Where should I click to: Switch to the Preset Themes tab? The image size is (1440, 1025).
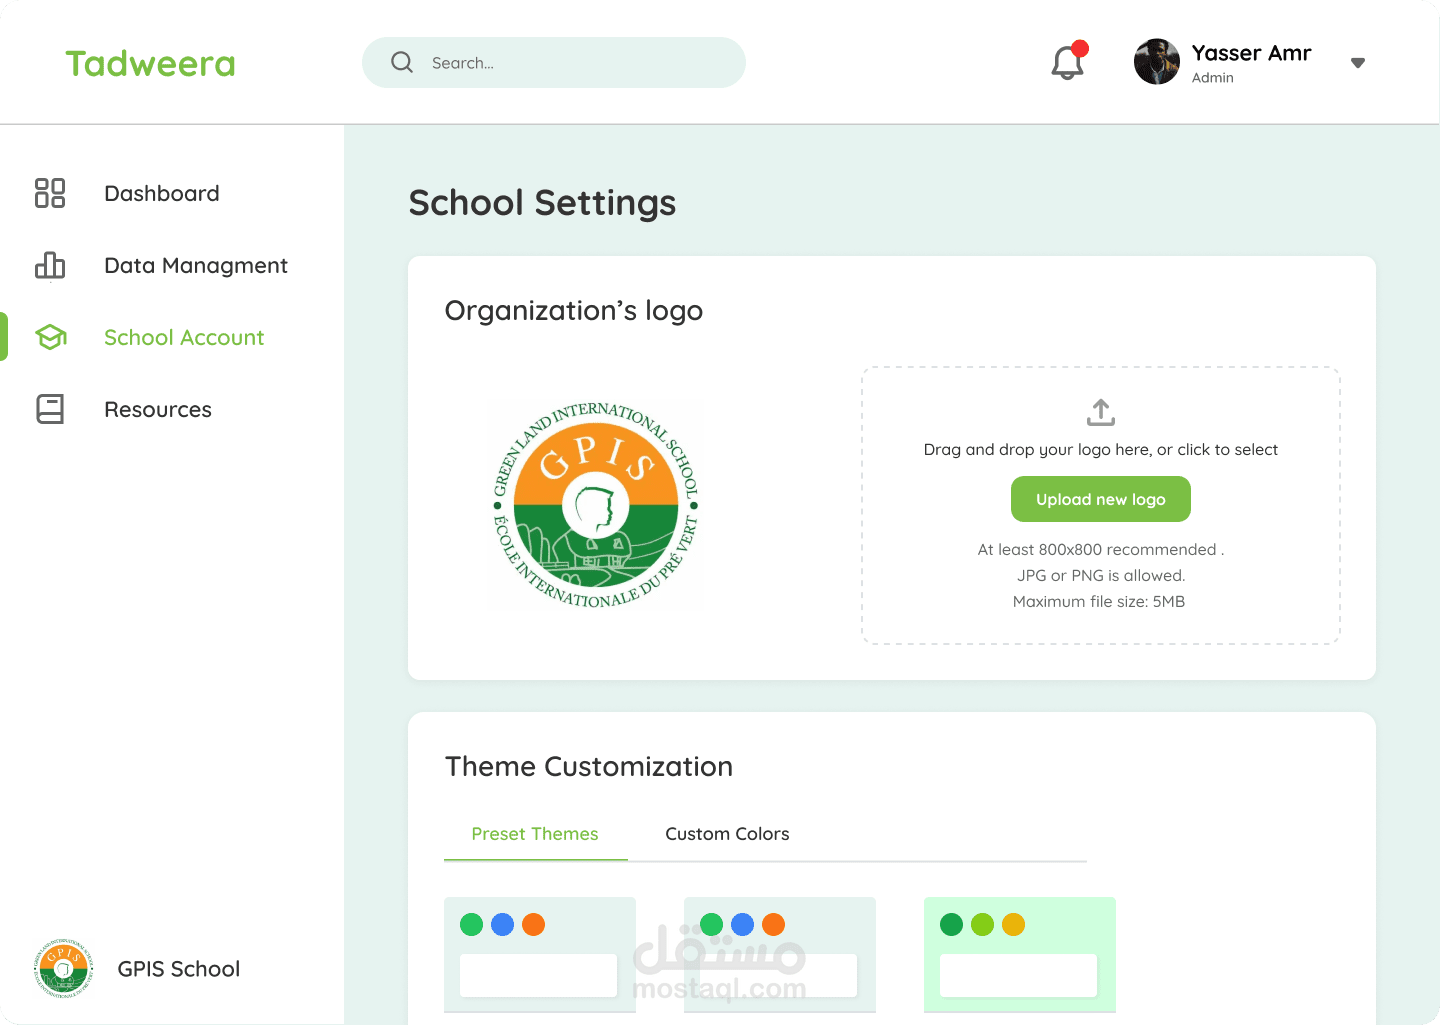535,834
